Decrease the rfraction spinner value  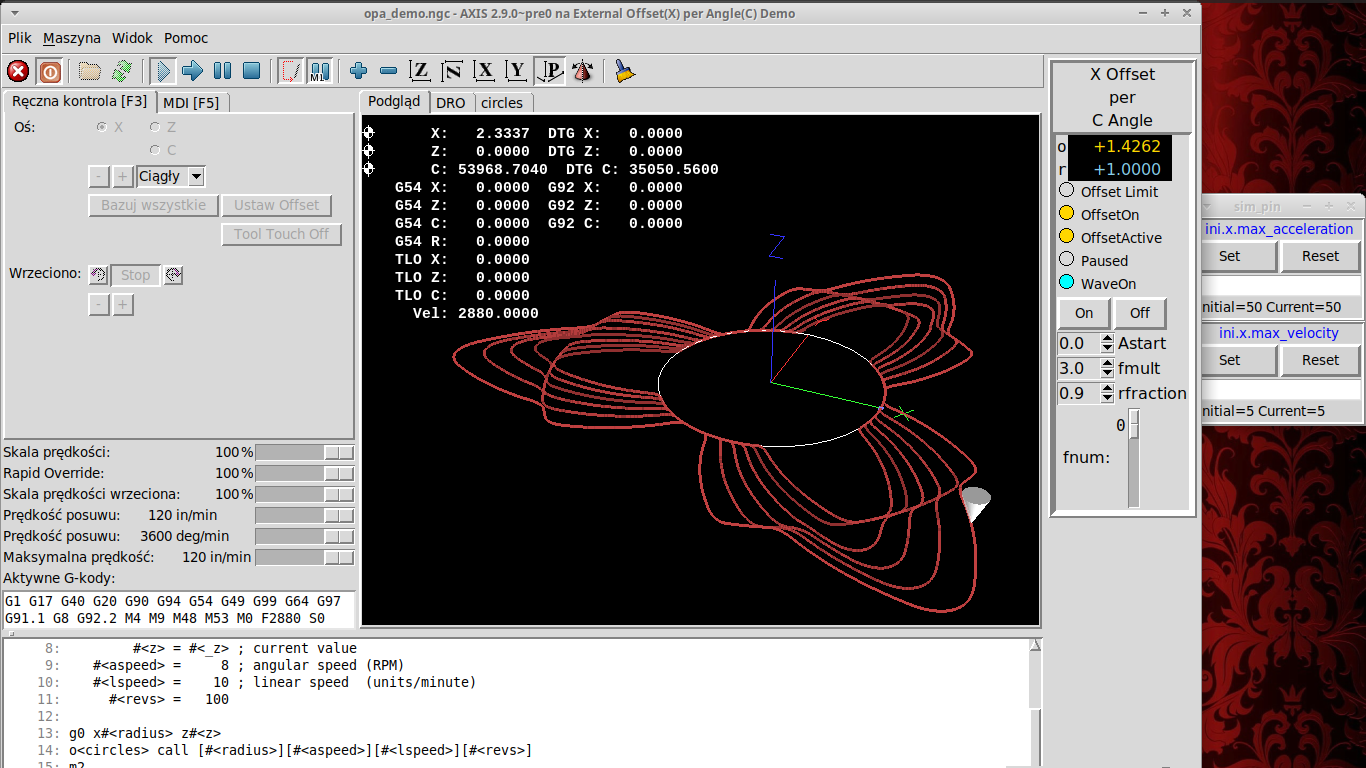click(1107, 398)
